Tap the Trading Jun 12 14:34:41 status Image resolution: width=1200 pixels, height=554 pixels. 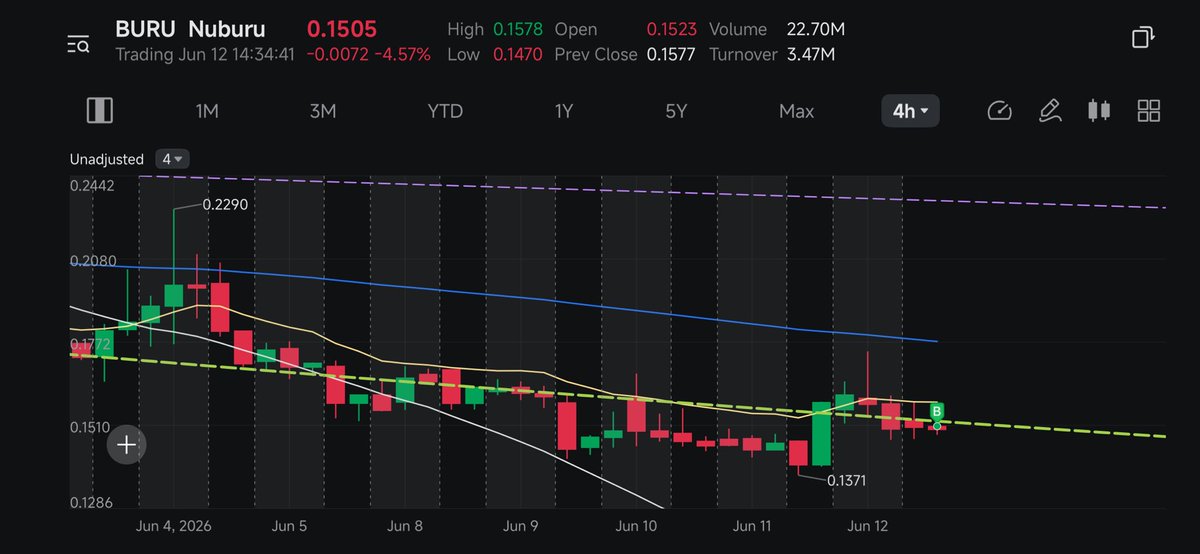pyautogui.click(x=204, y=54)
